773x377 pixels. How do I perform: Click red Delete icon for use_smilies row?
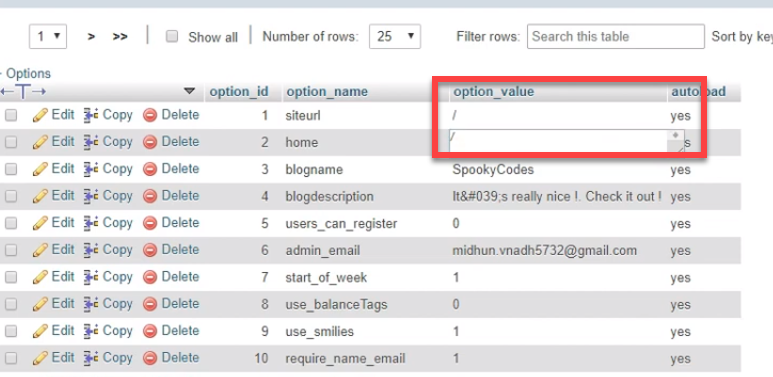[x=150, y=331]
